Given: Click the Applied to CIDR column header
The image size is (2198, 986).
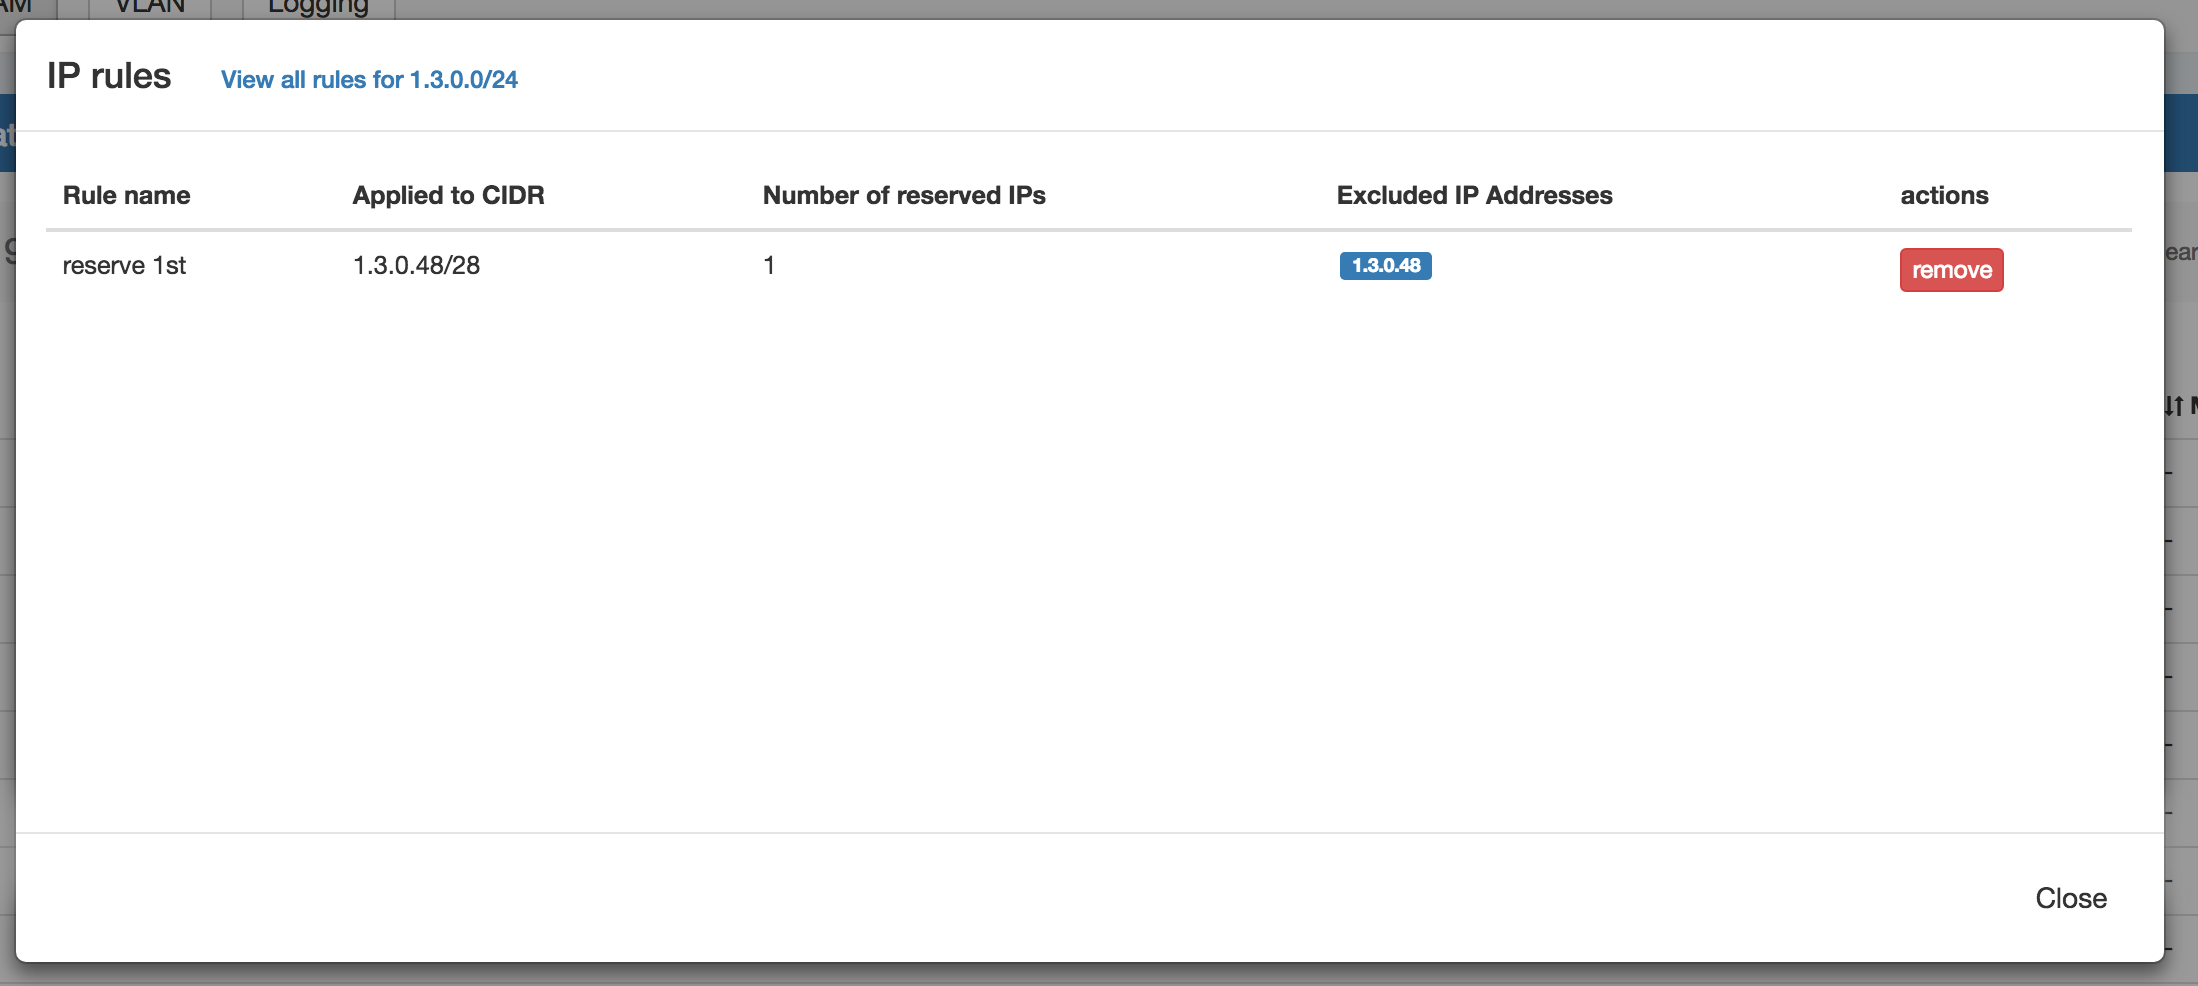Looking at the screenshot, I should tap(449, 195).
